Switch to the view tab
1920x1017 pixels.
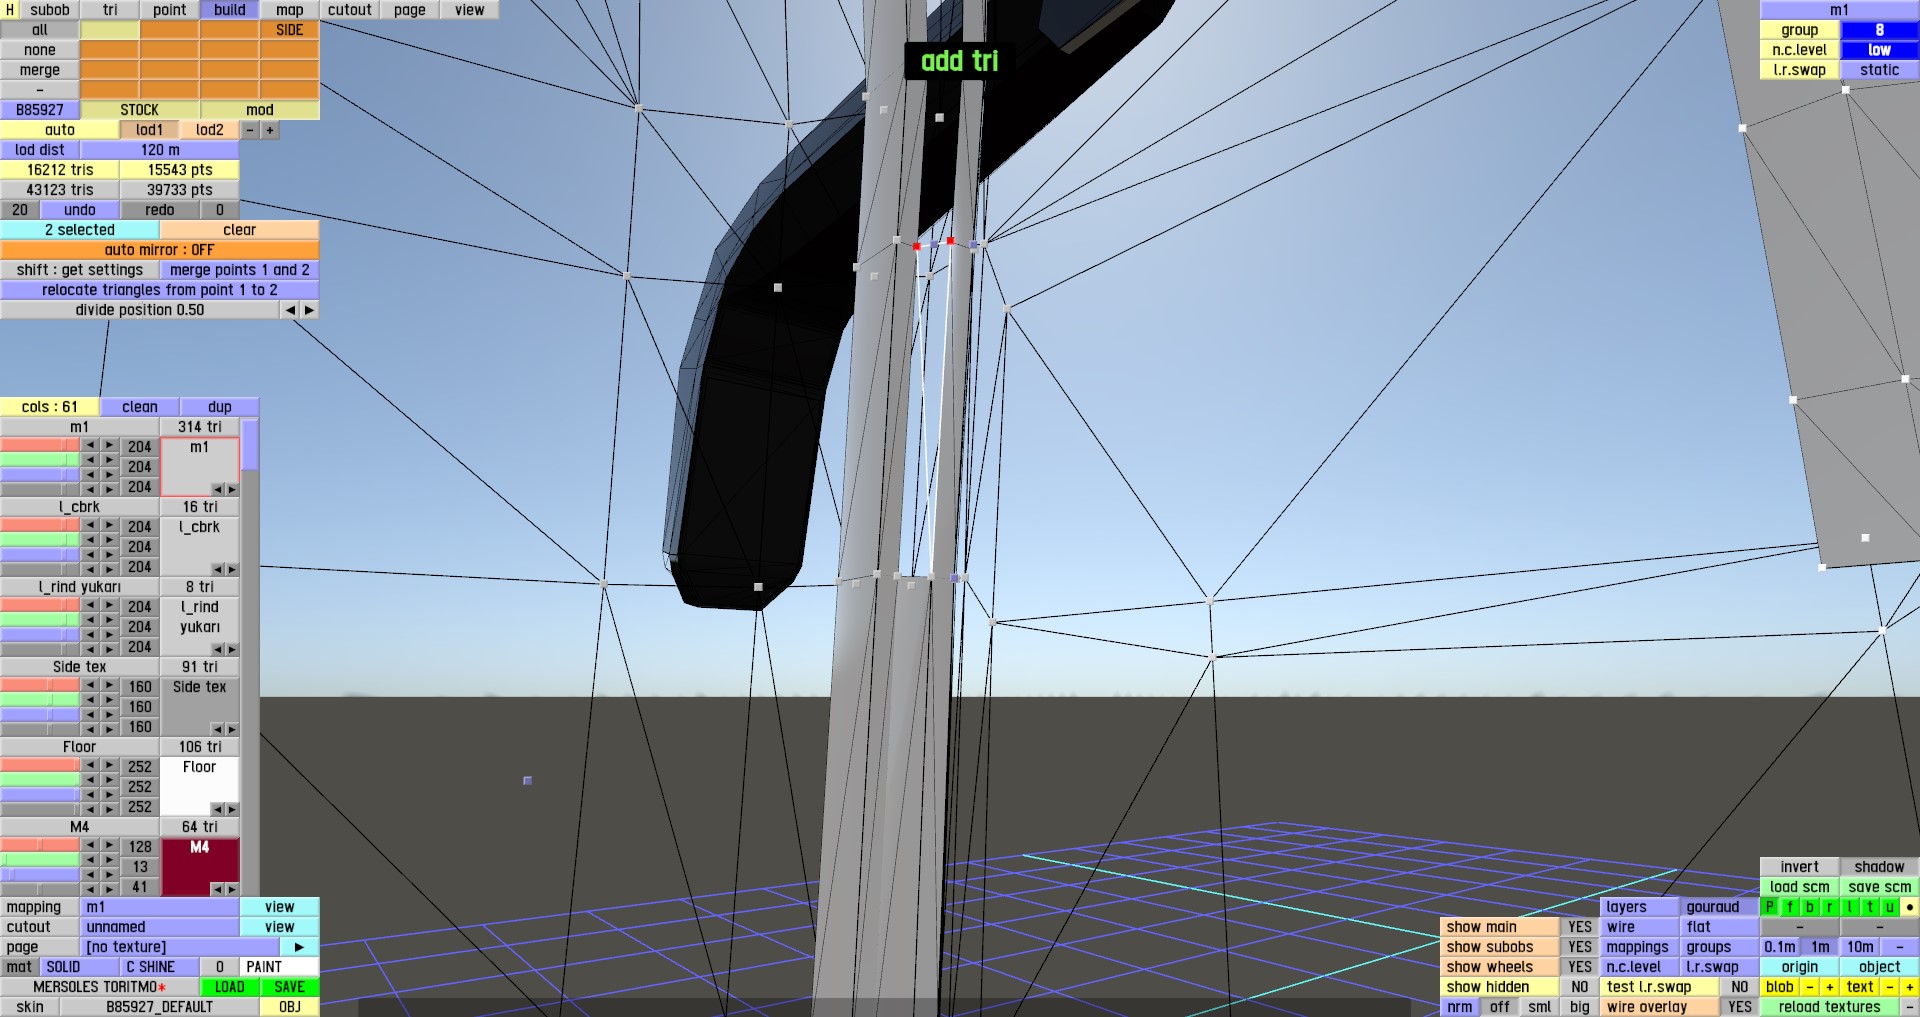pyautogui.click(x=470, y=10)
